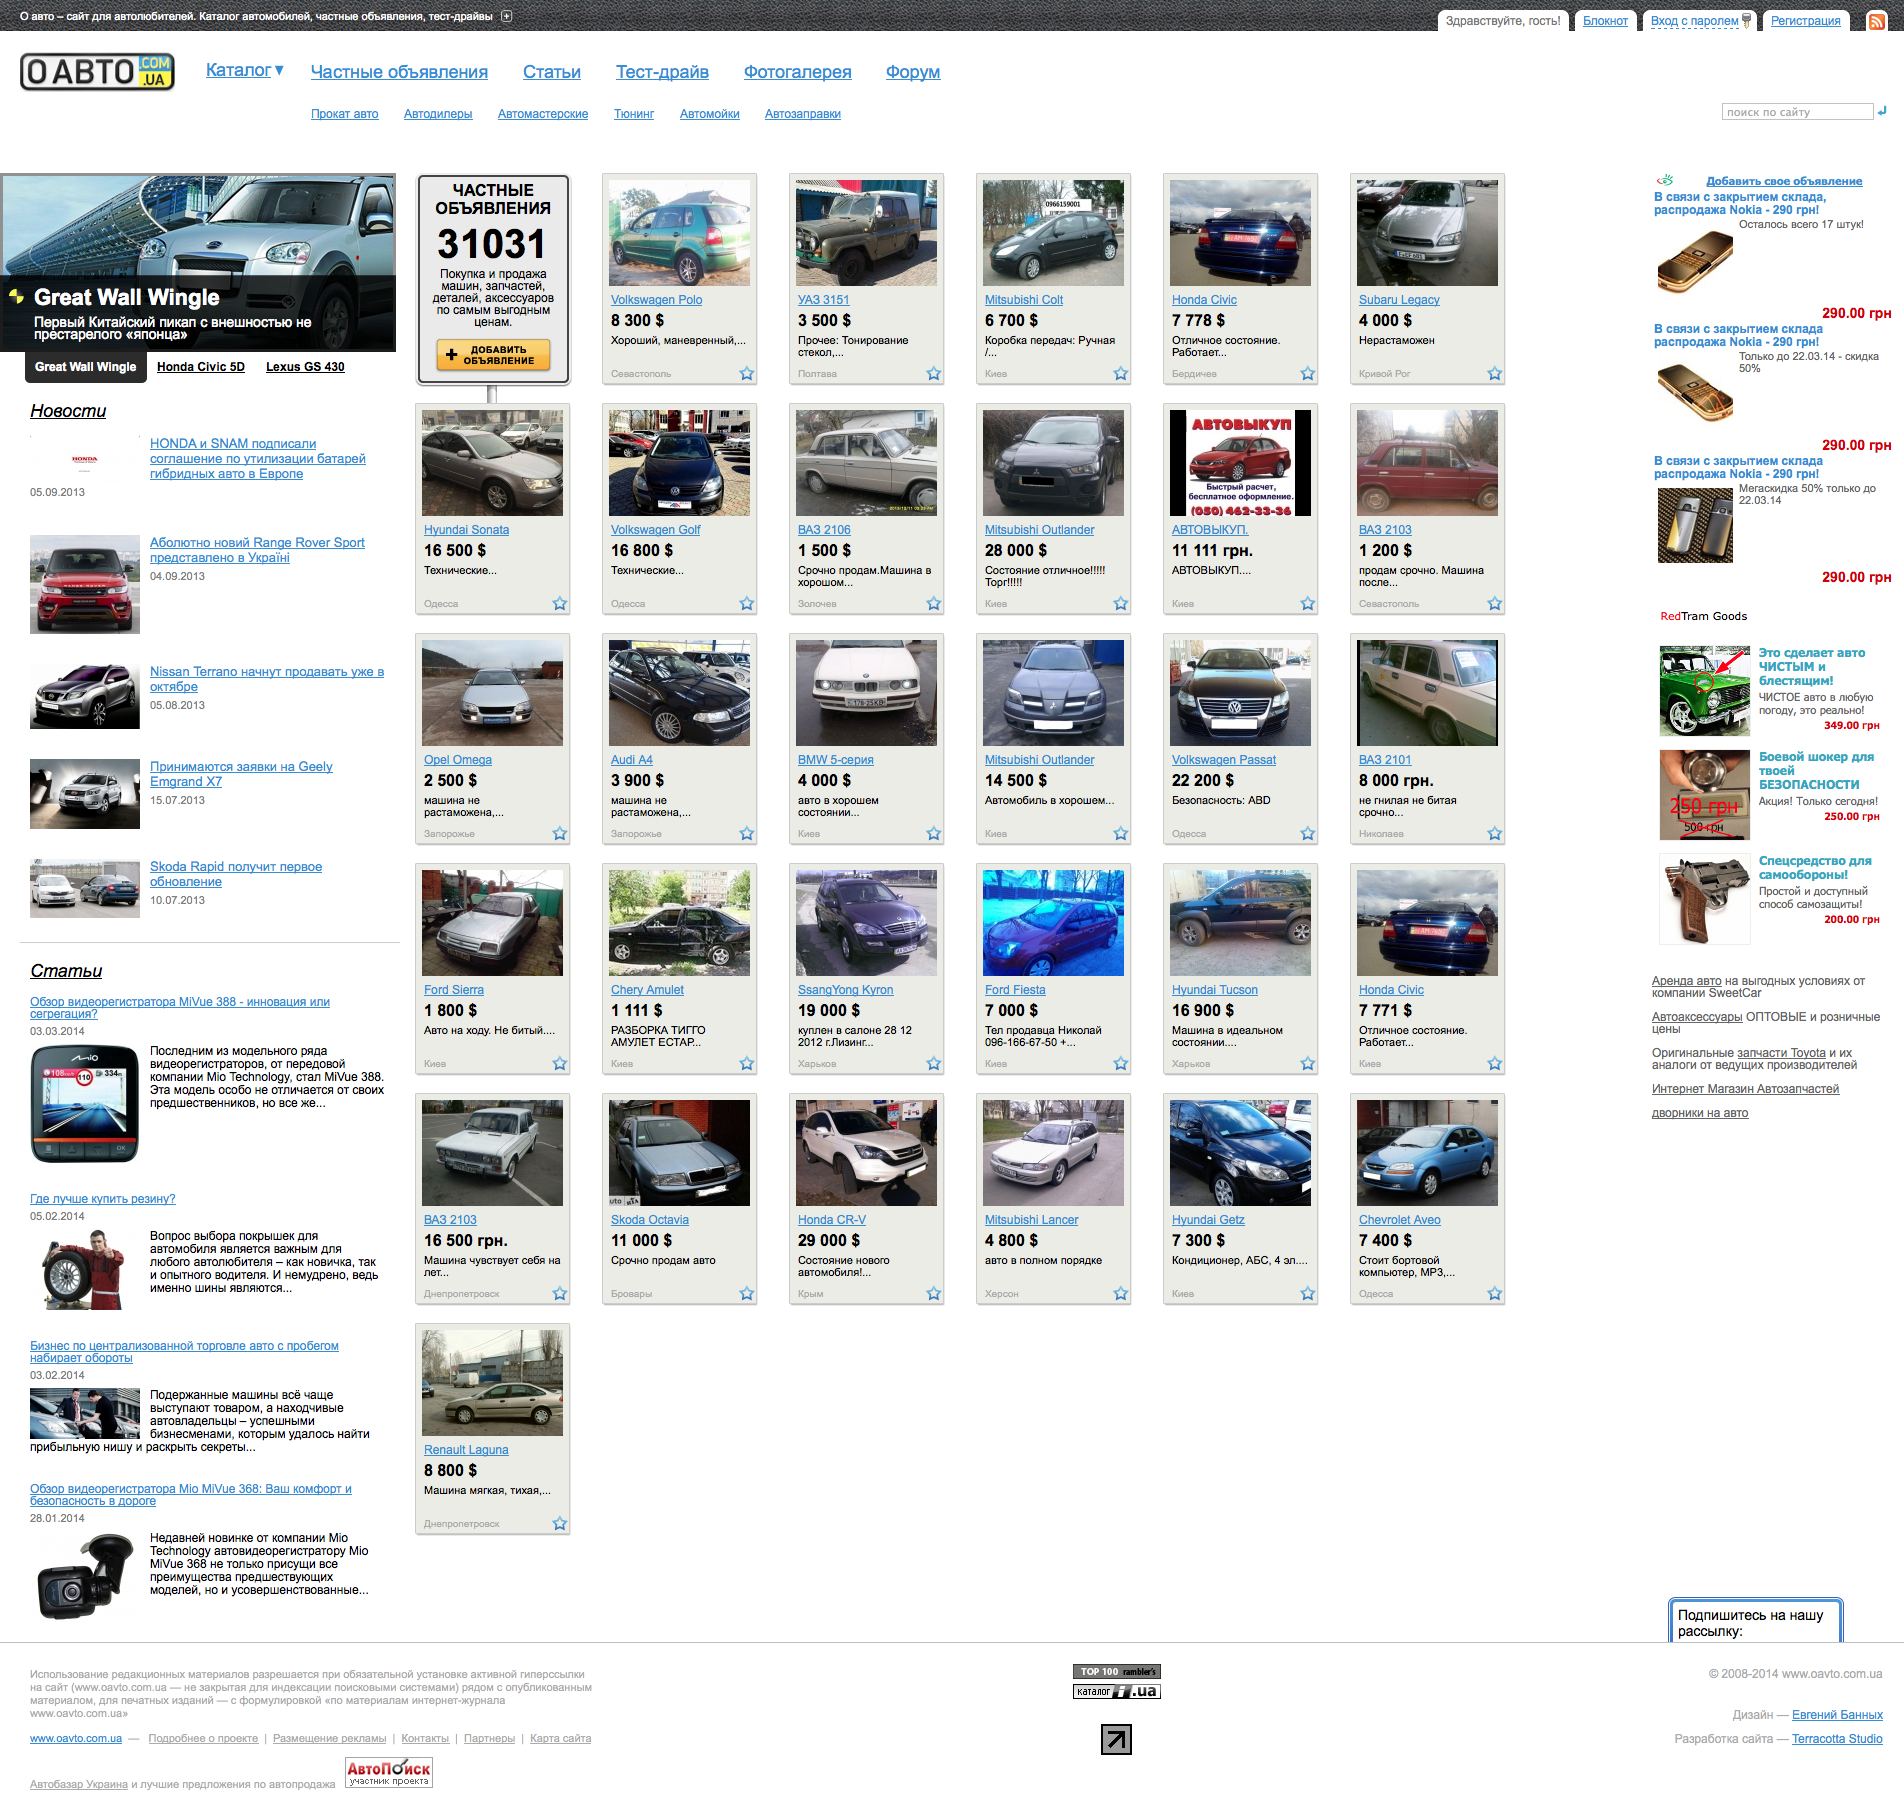Screen dimensions: 1904x1803
Task: Click the arrow counter icon in the footer
Action: (x=1116, y=1739)
